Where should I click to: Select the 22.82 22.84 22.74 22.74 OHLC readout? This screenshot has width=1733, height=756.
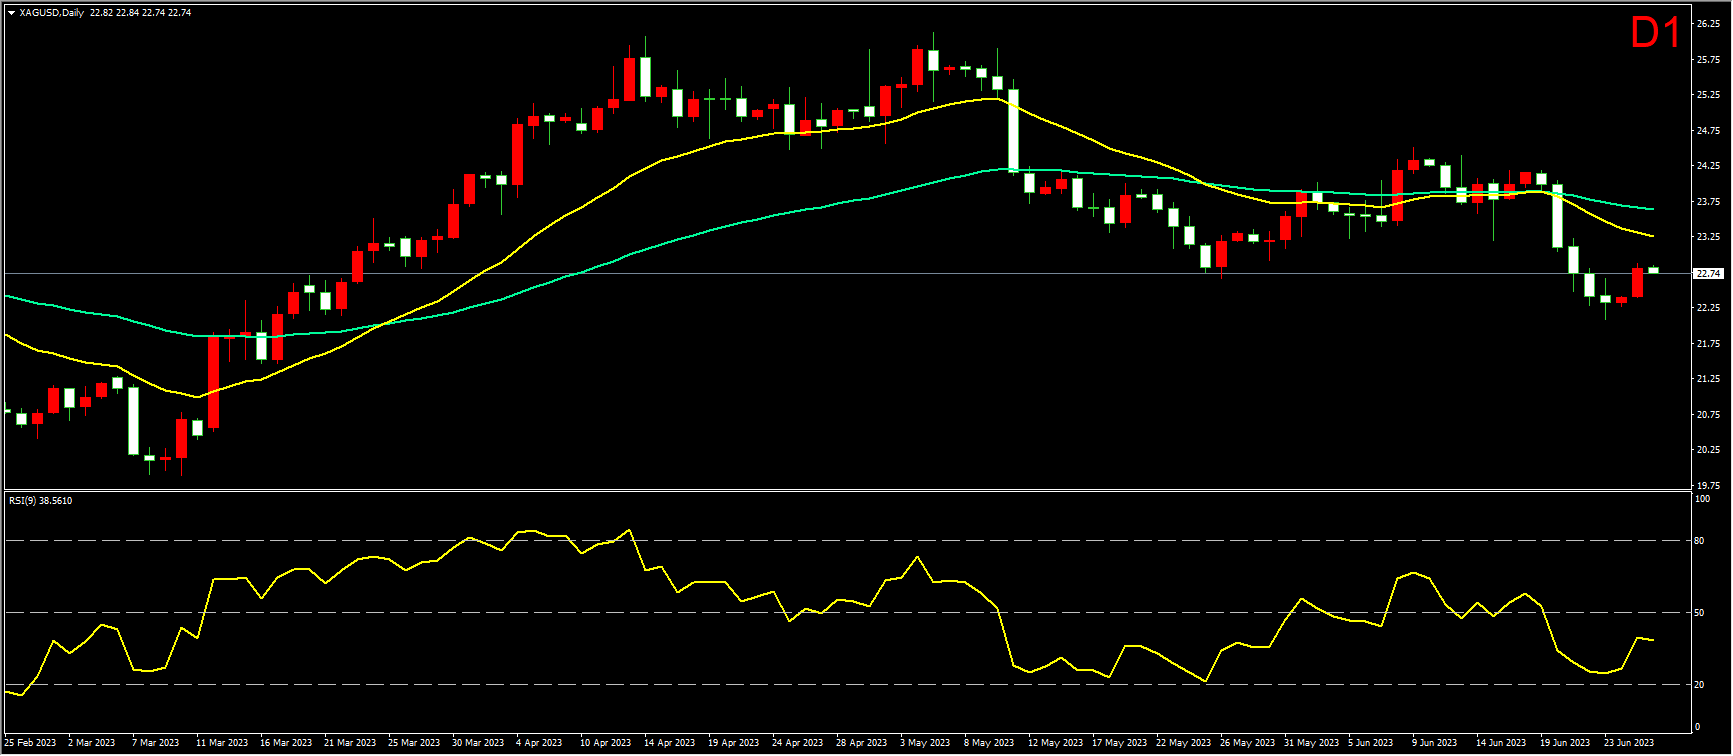coord(140,13)
